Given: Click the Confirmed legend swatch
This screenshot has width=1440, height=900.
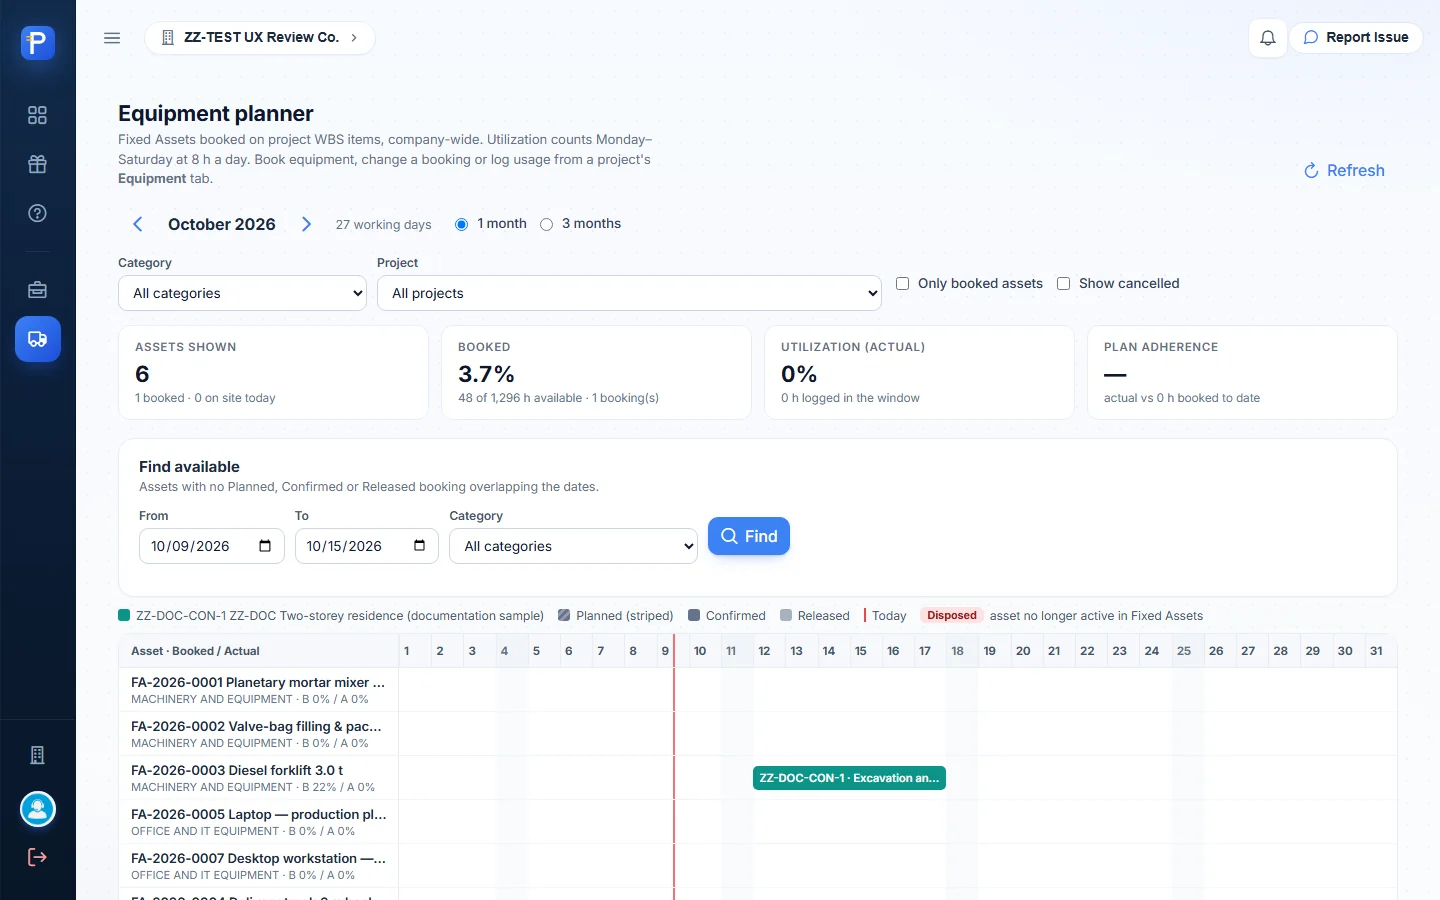Looking at the screenshot, I should pyautogui.click(x=694, y=616).
